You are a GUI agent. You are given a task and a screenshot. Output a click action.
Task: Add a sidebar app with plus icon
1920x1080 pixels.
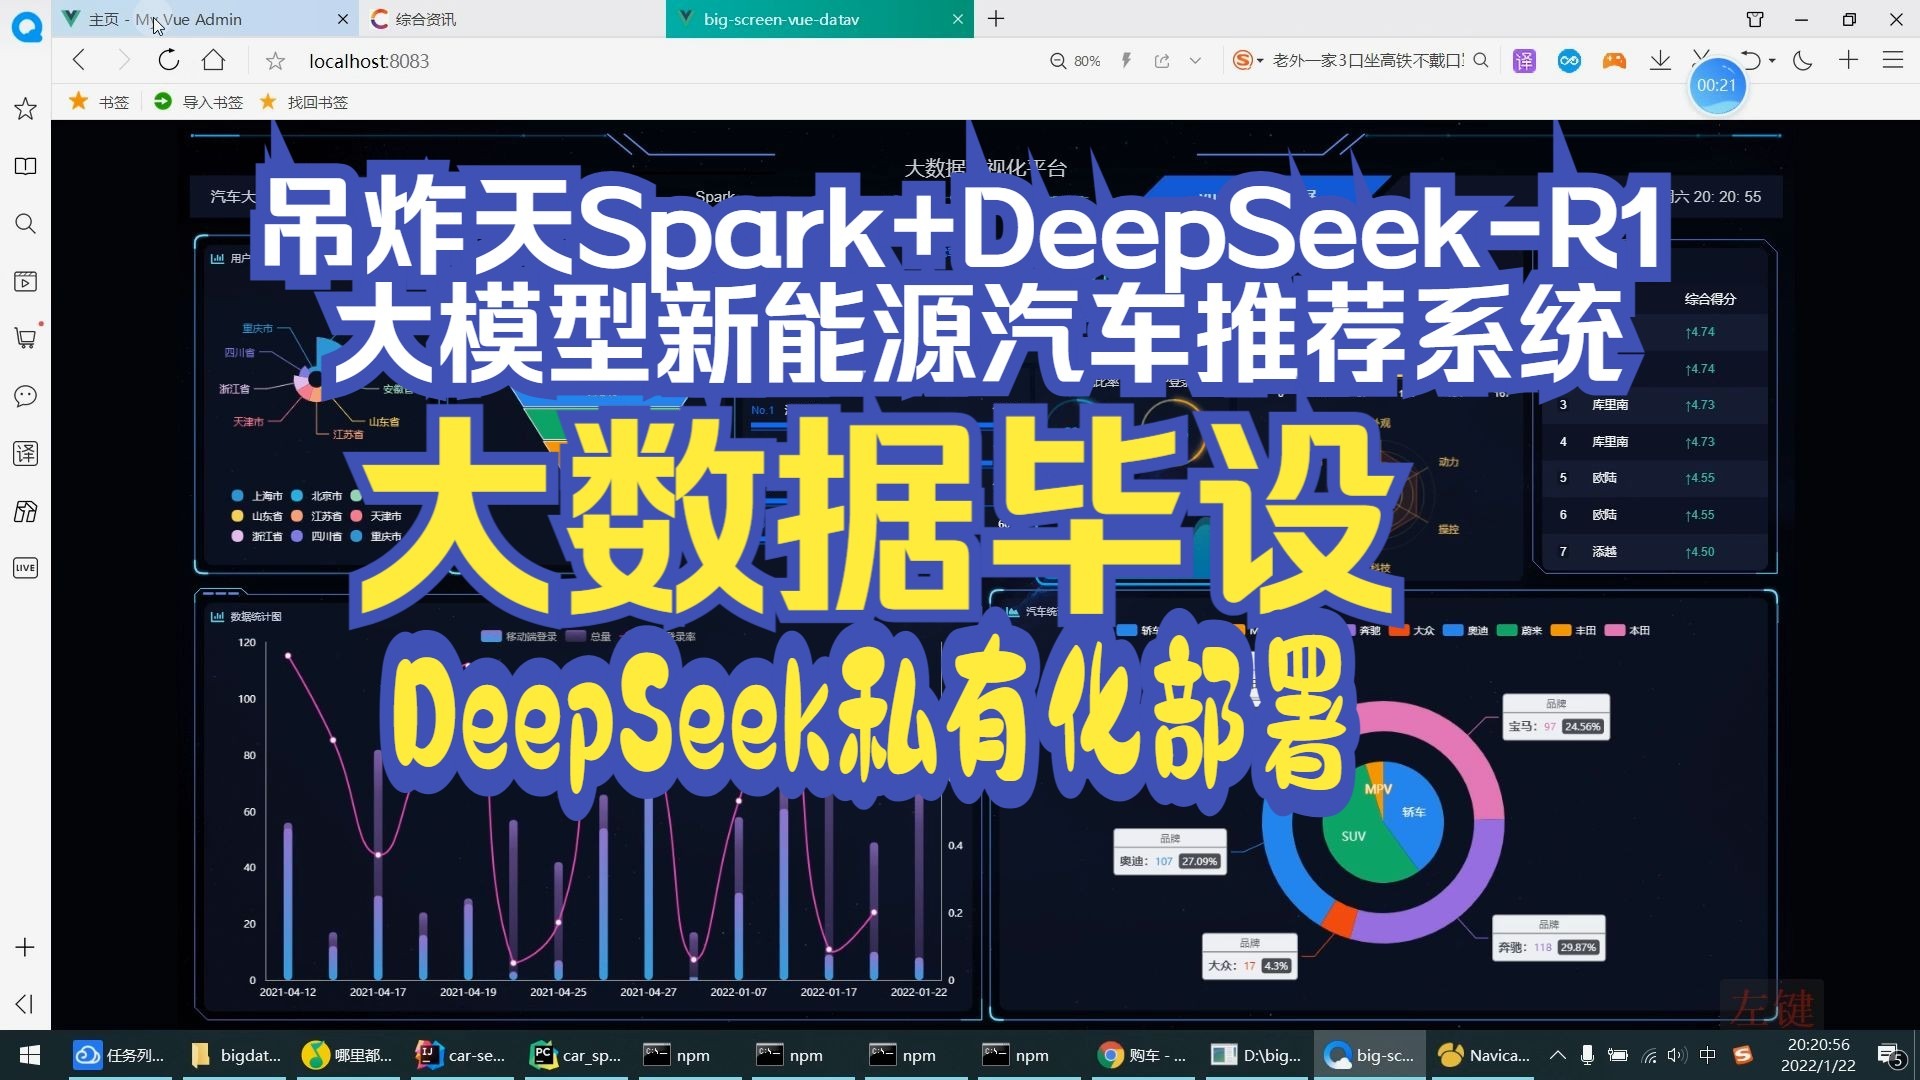coord(26,947)
